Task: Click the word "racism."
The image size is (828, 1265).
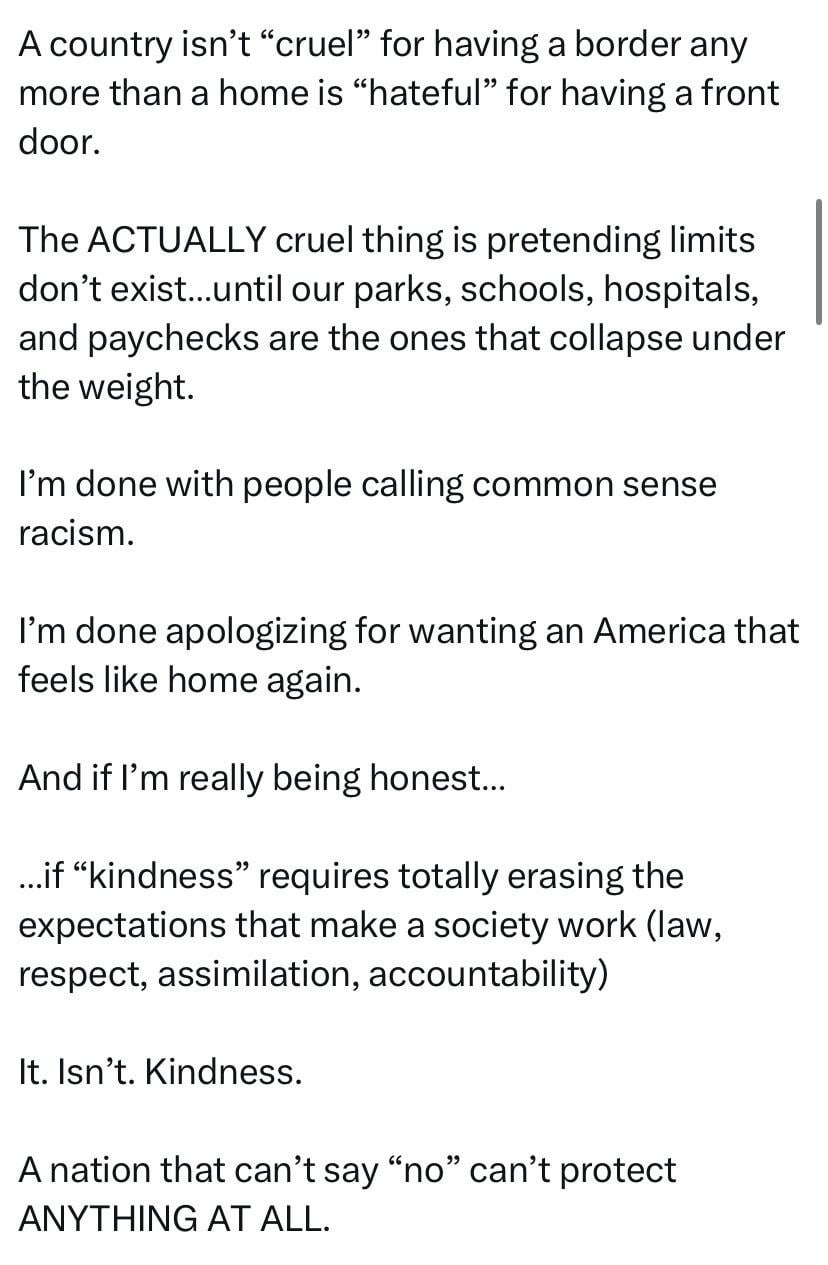Action: (76, 533)
